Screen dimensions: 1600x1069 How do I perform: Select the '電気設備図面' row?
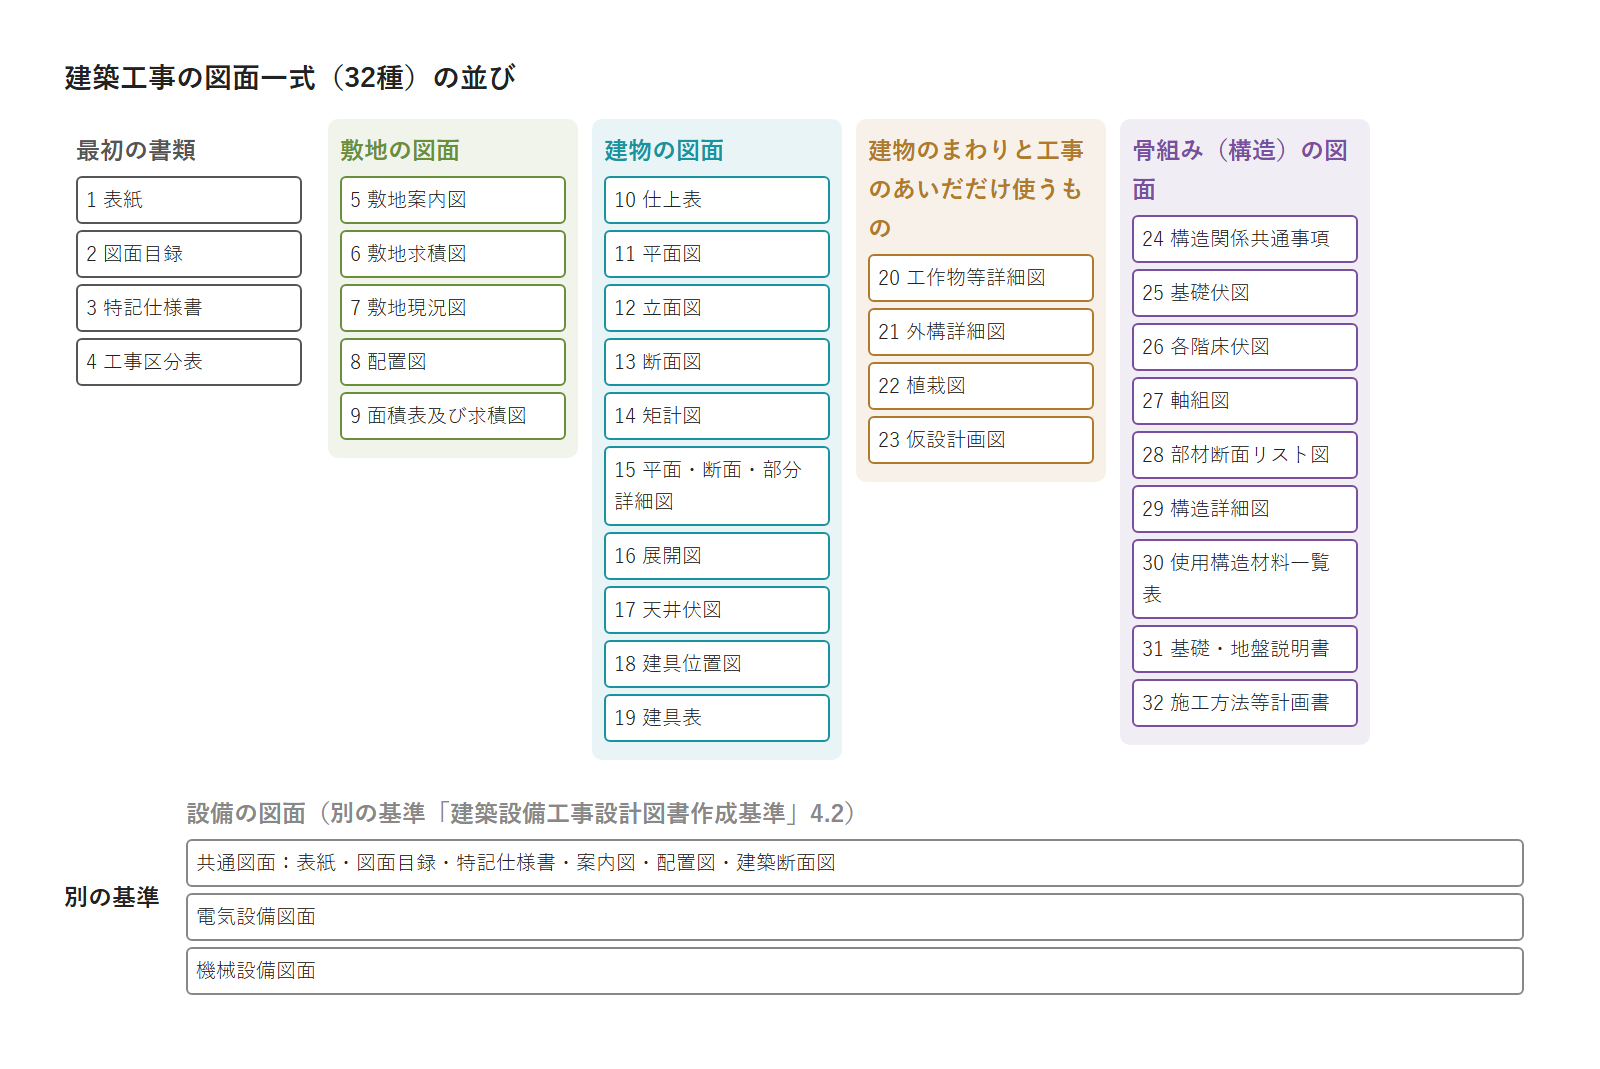[x=855, y=917]
